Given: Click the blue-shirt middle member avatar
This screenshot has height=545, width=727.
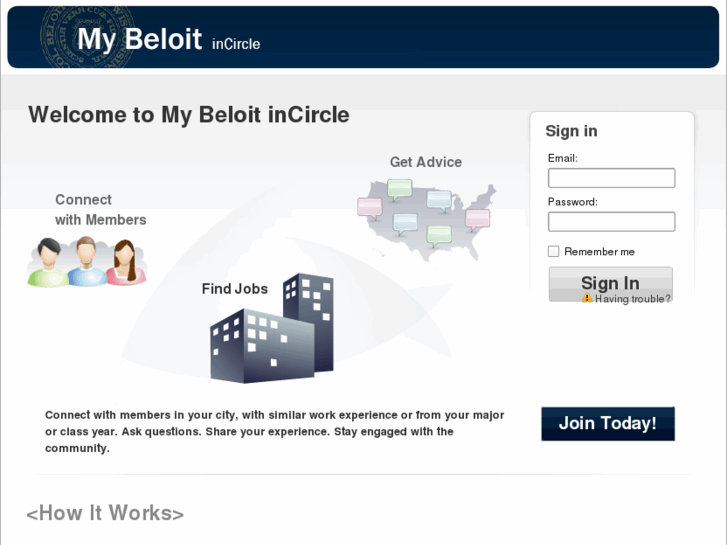Looking at the screenshot, I should (x=86, y=260).
